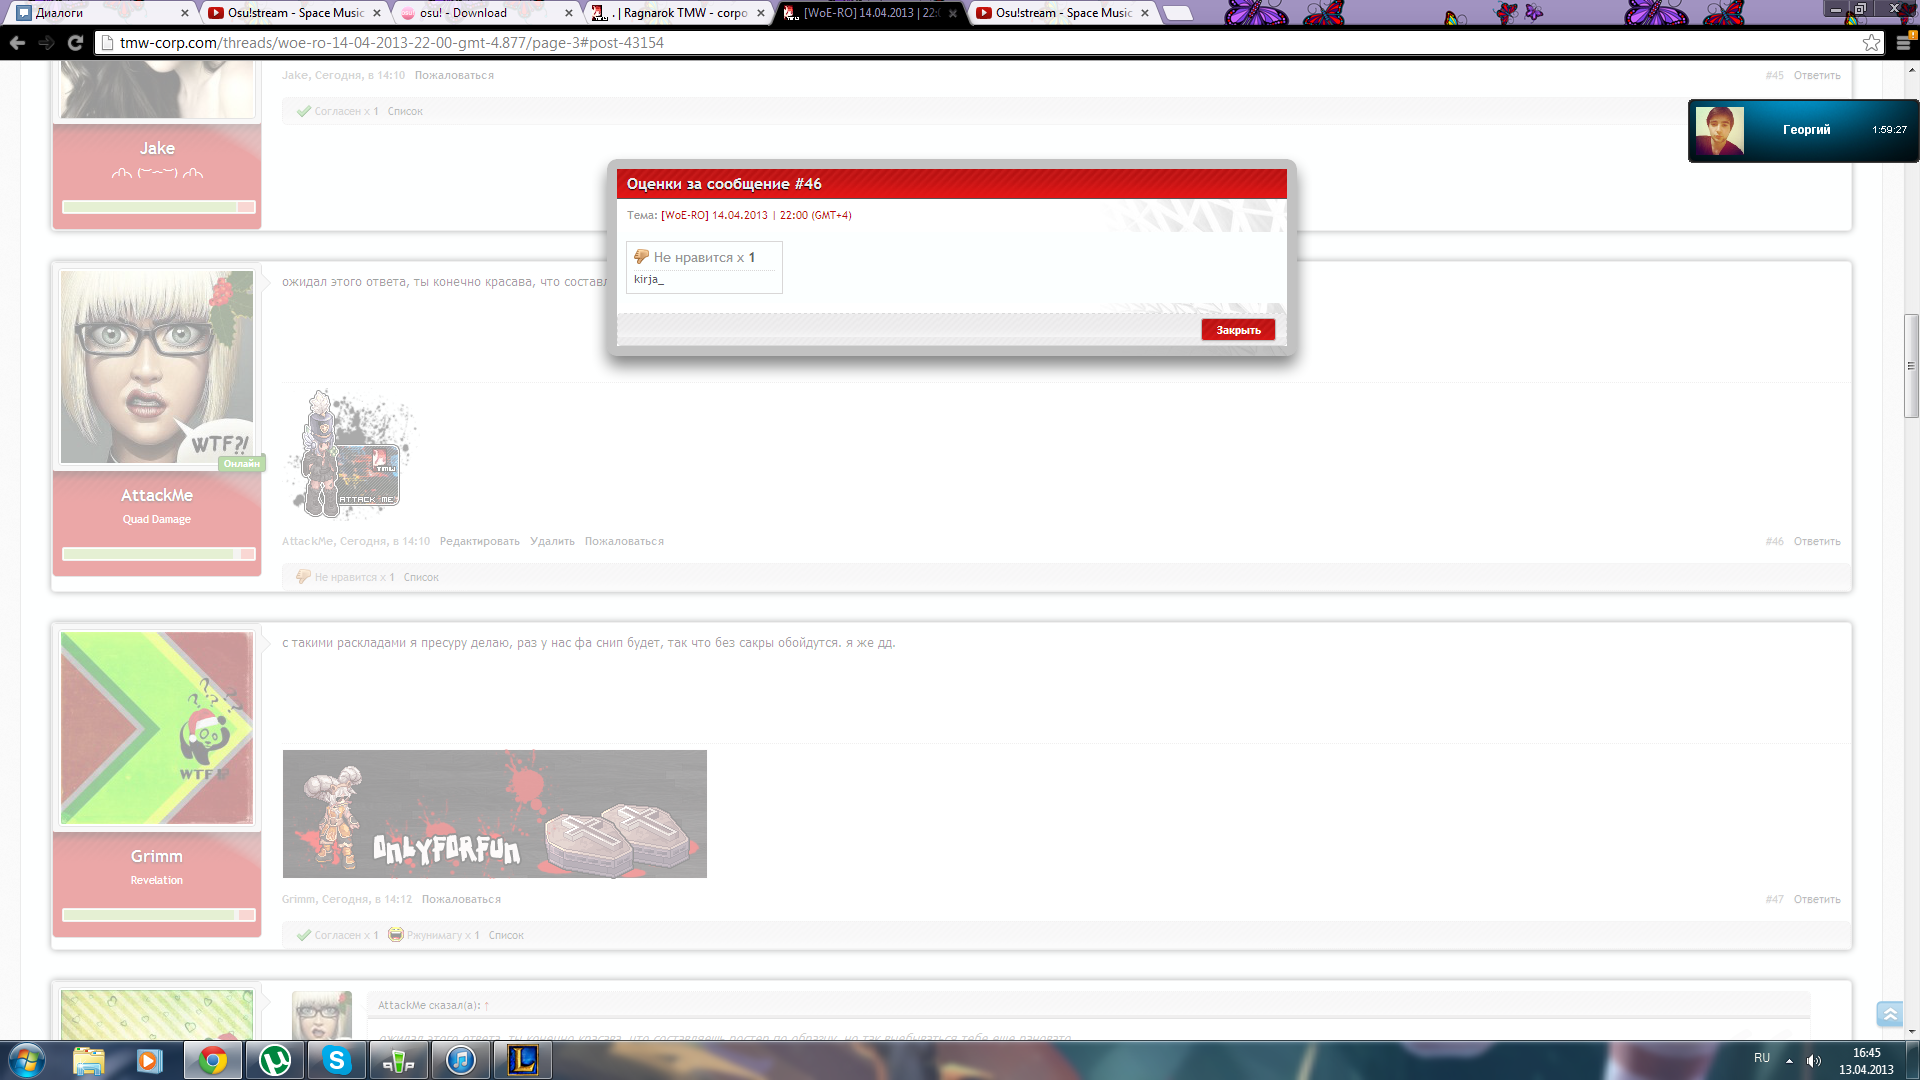
Task: Open uTorrent from the taskbar
Action: pos(275,1060)
